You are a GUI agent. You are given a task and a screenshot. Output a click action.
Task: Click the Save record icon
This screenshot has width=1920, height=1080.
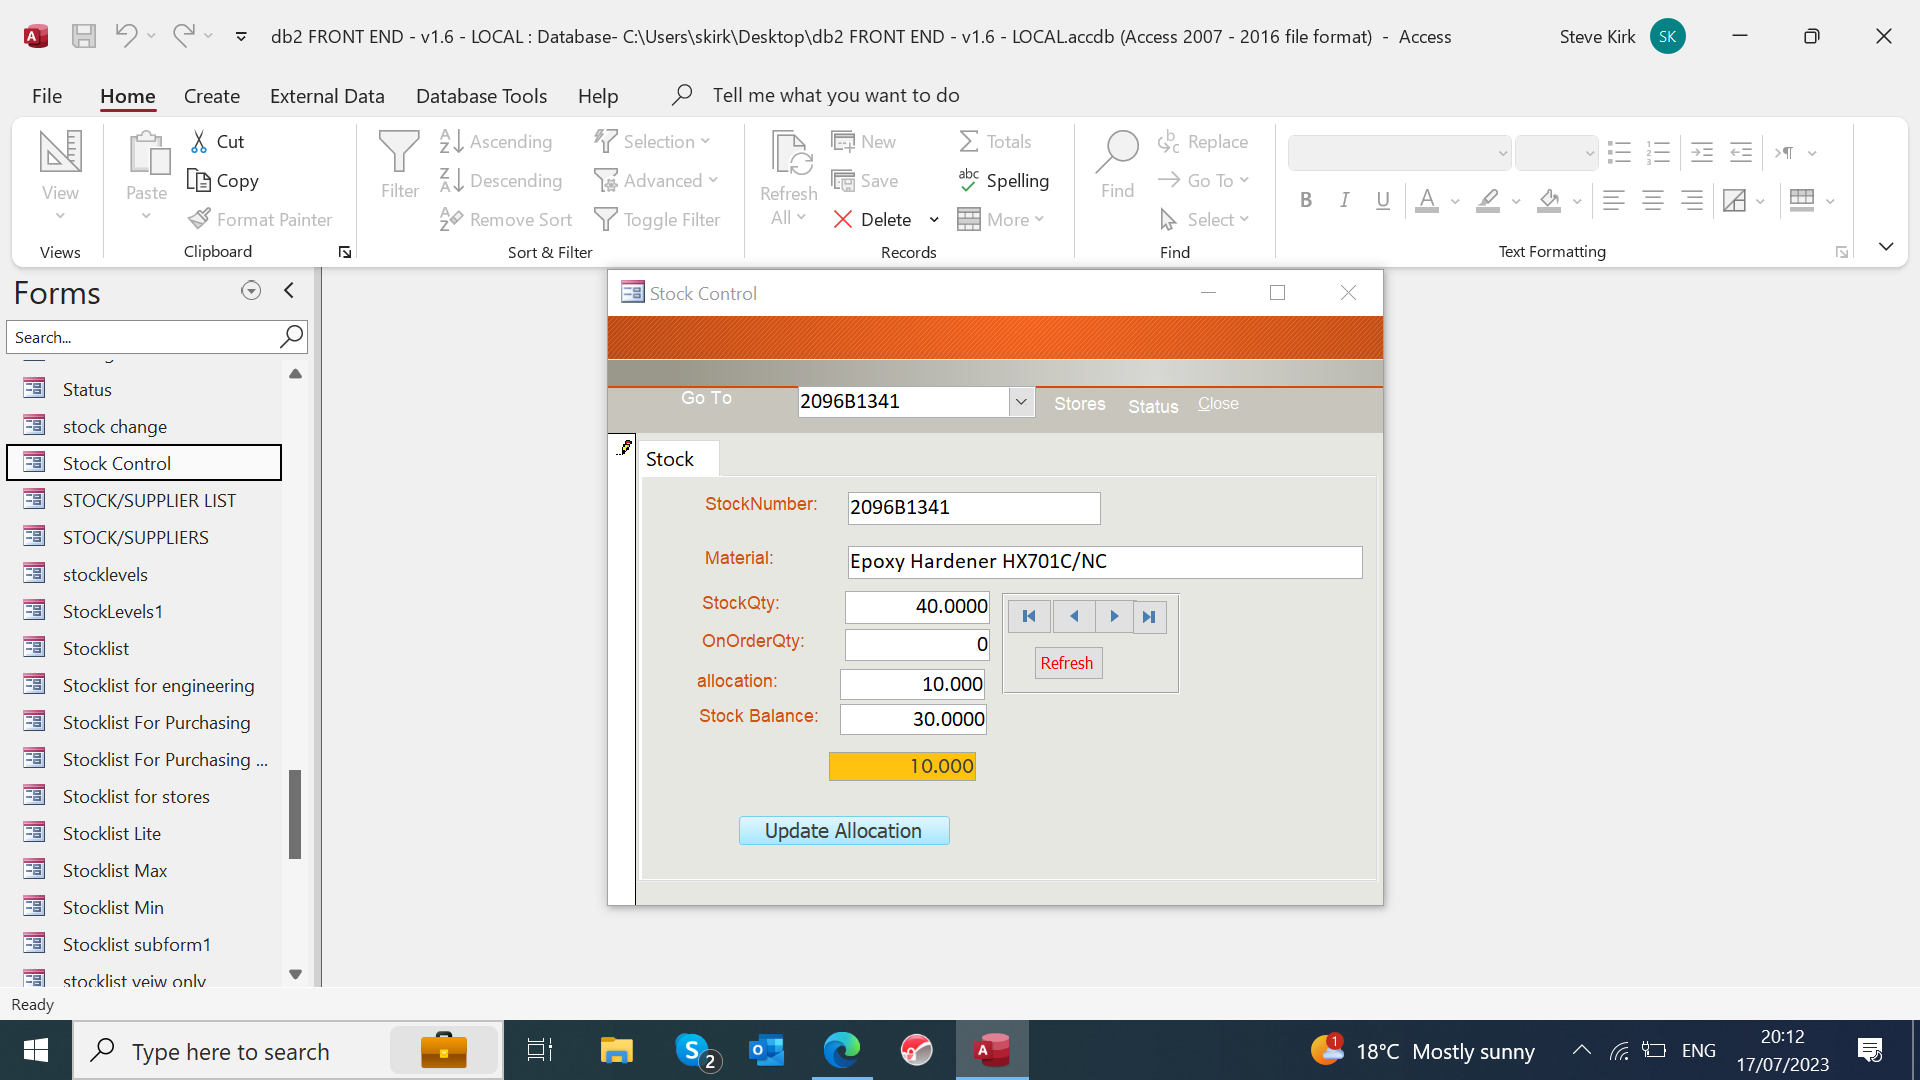pos(843,180)
